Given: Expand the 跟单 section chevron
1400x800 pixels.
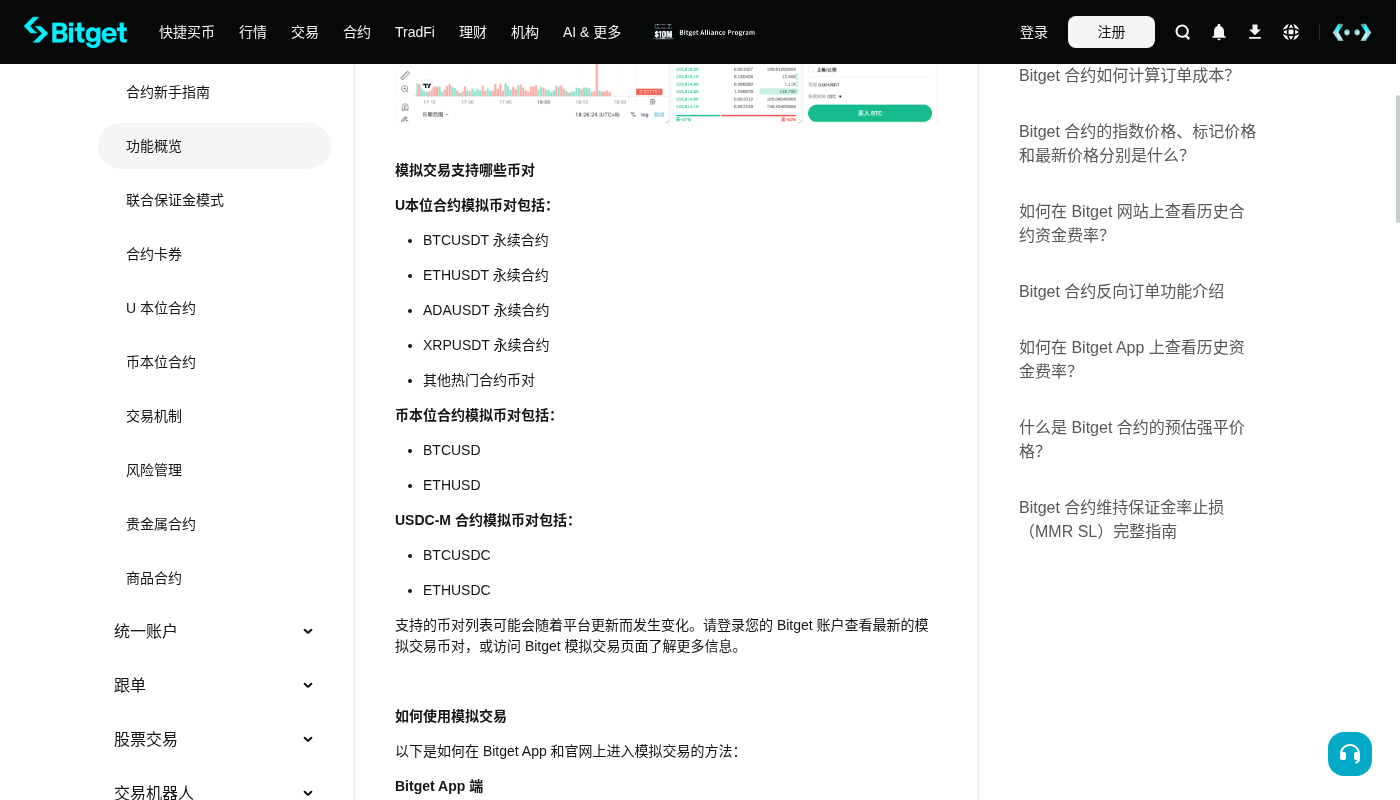Looking at the screenshot, I should point(308,685).
